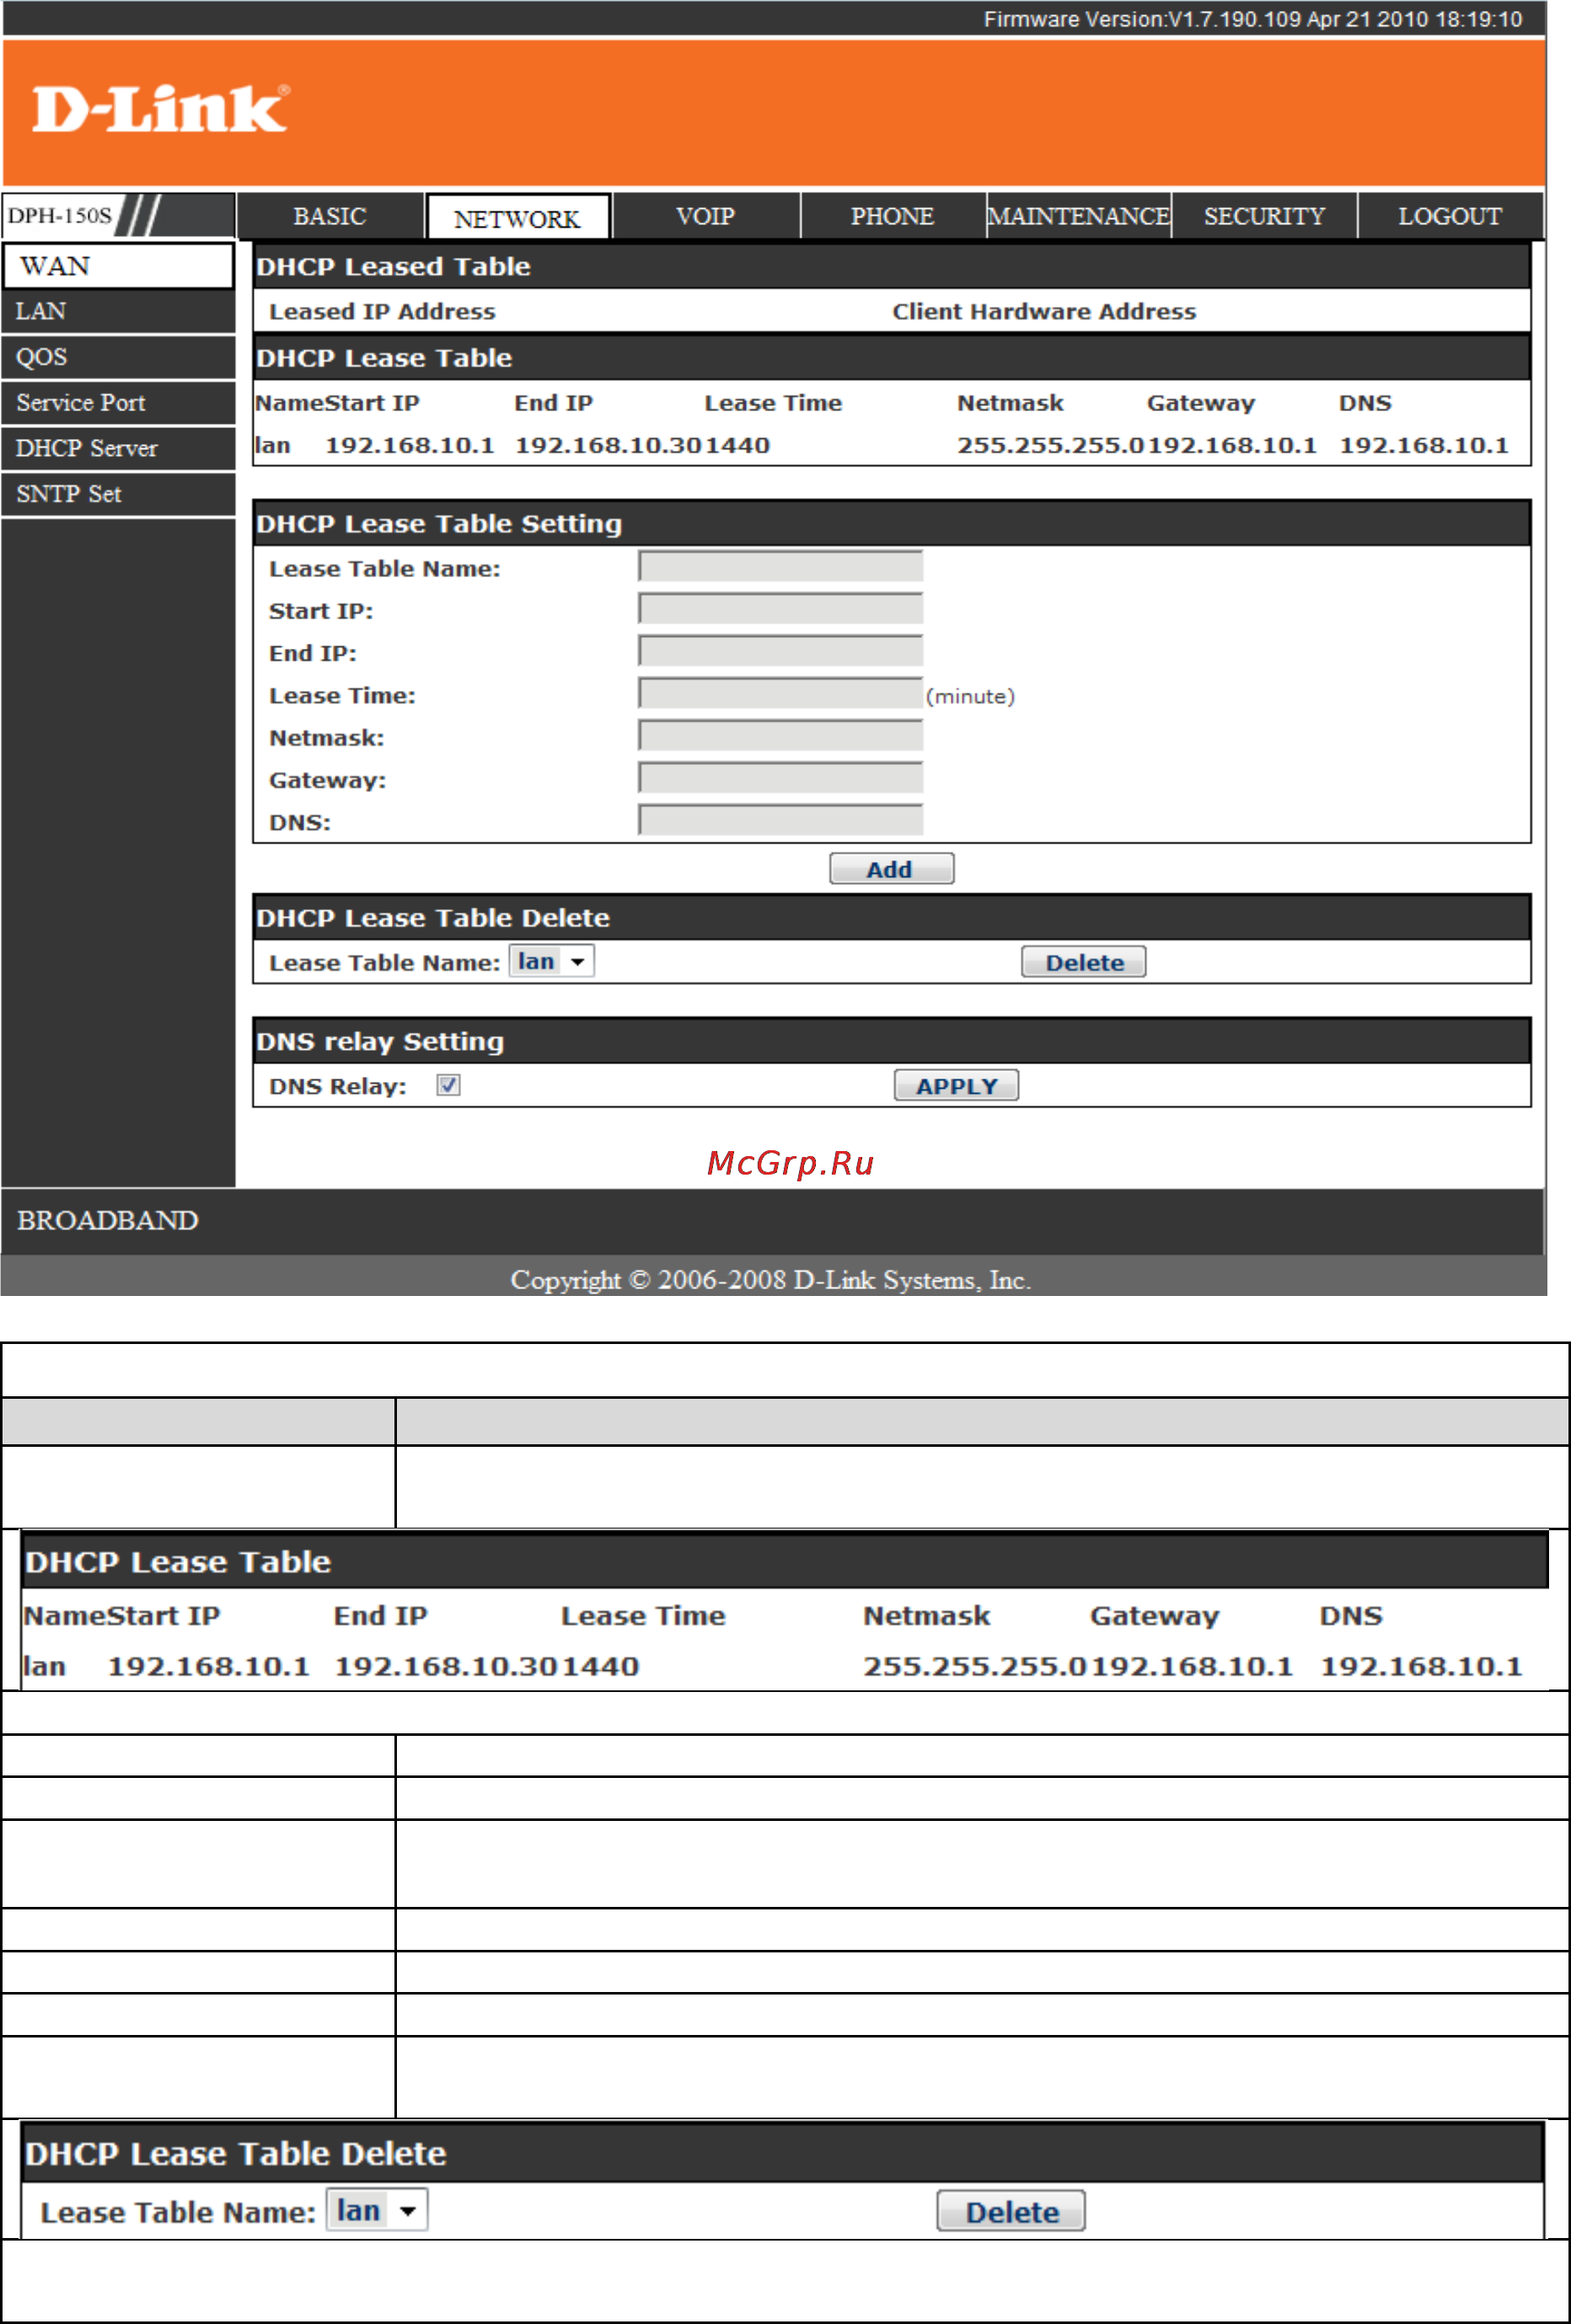Click the Start IP input field
This screenshot has width=1571, height=2324.
780,609
